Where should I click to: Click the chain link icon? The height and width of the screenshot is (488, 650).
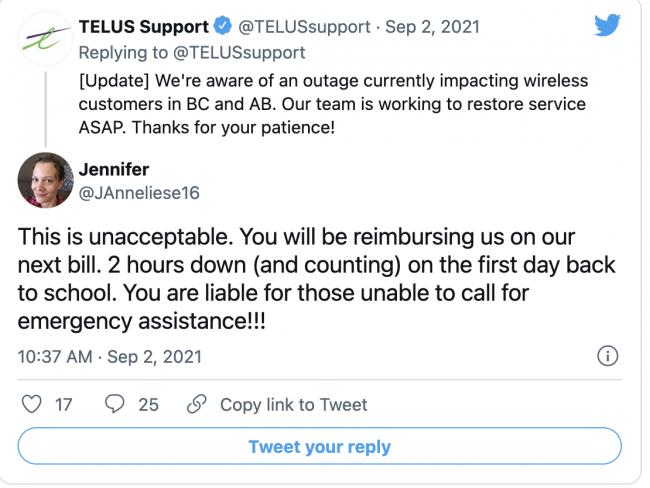[x=196, y=404]
